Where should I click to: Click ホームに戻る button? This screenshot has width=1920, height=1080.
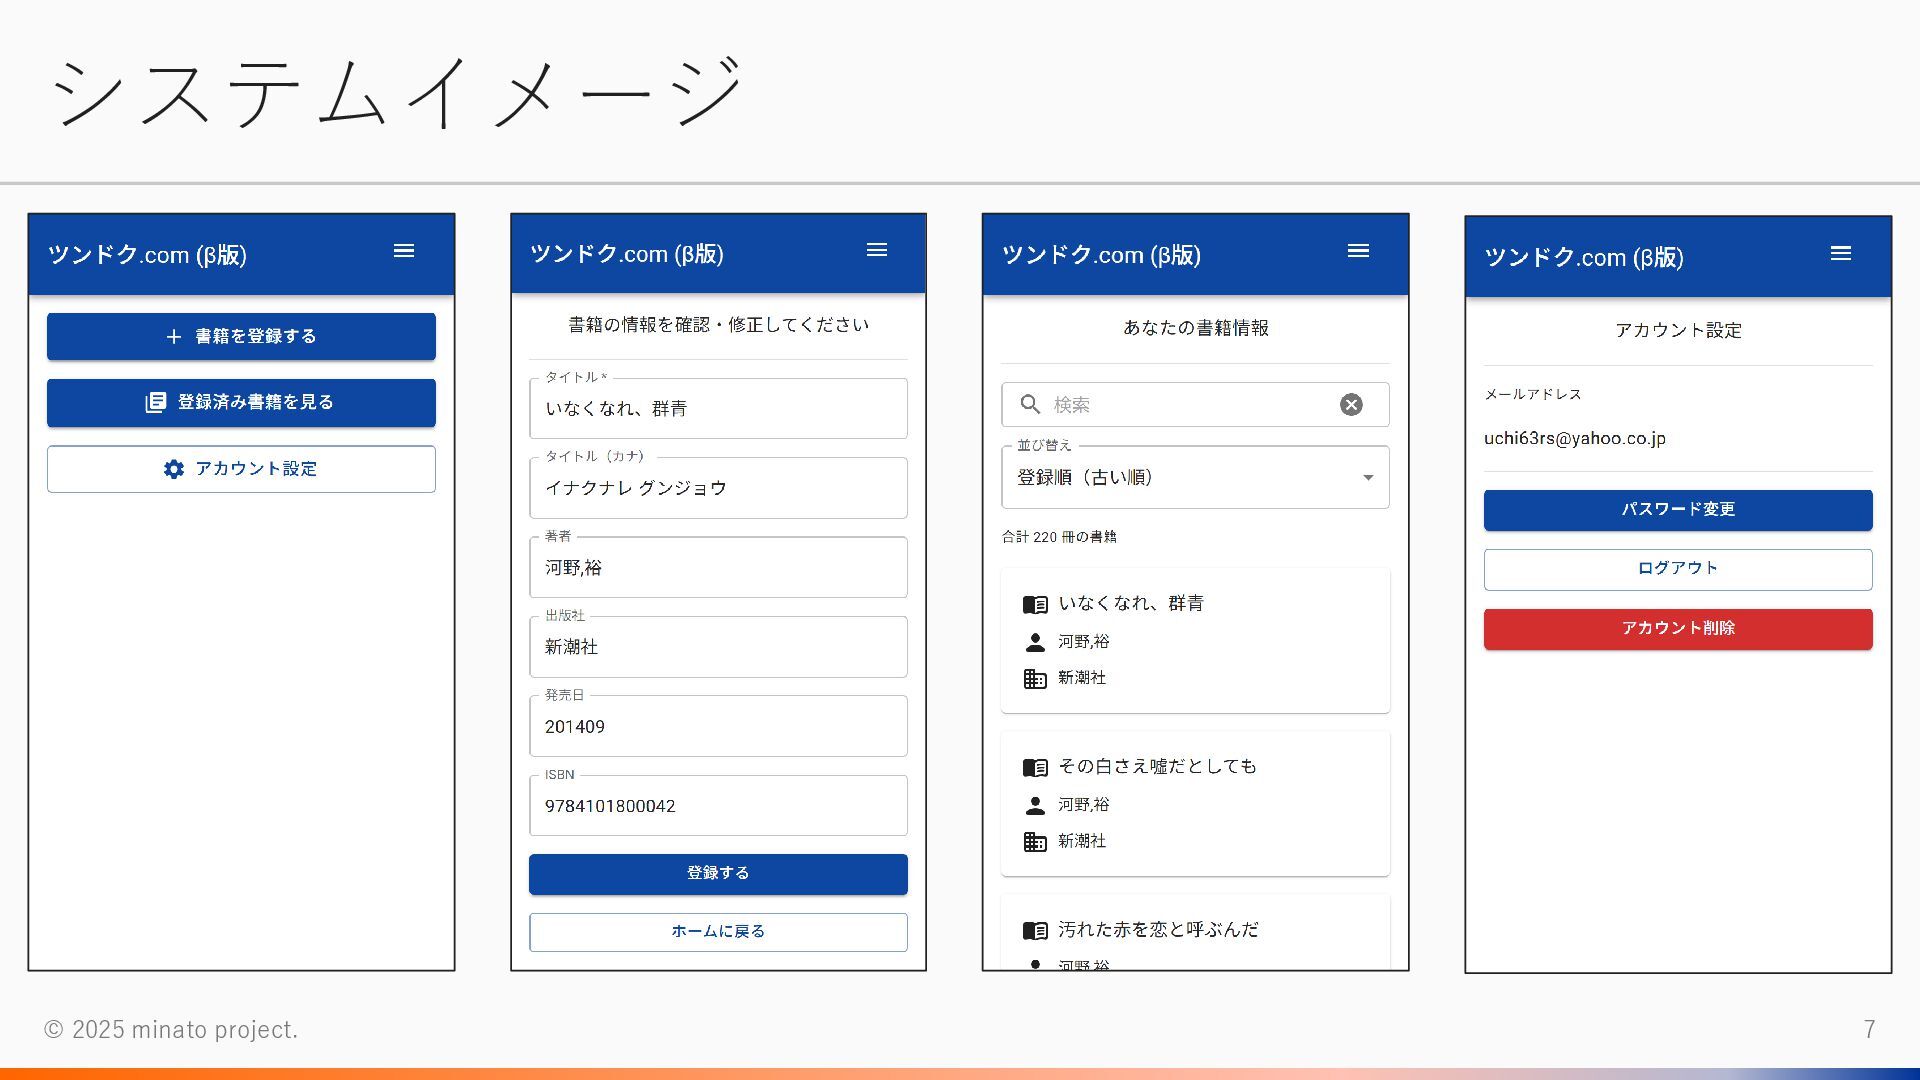tap(718, 932)
